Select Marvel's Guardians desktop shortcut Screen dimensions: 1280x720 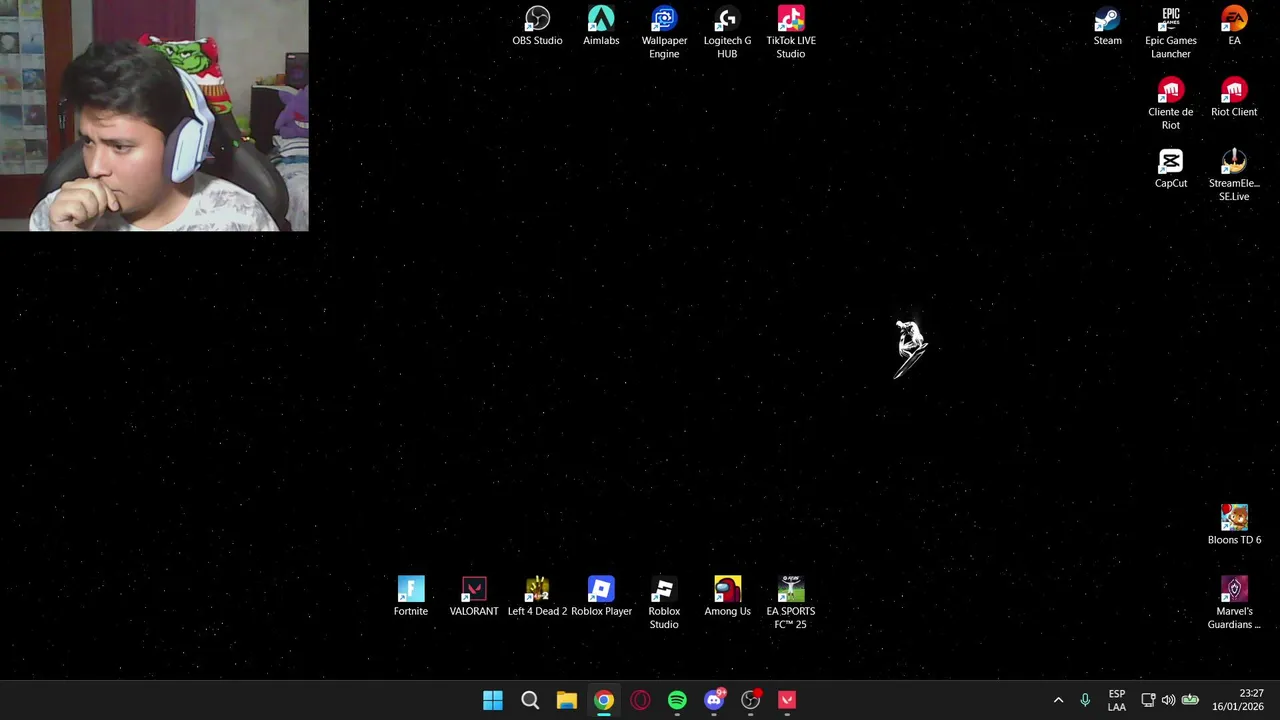1234,603
